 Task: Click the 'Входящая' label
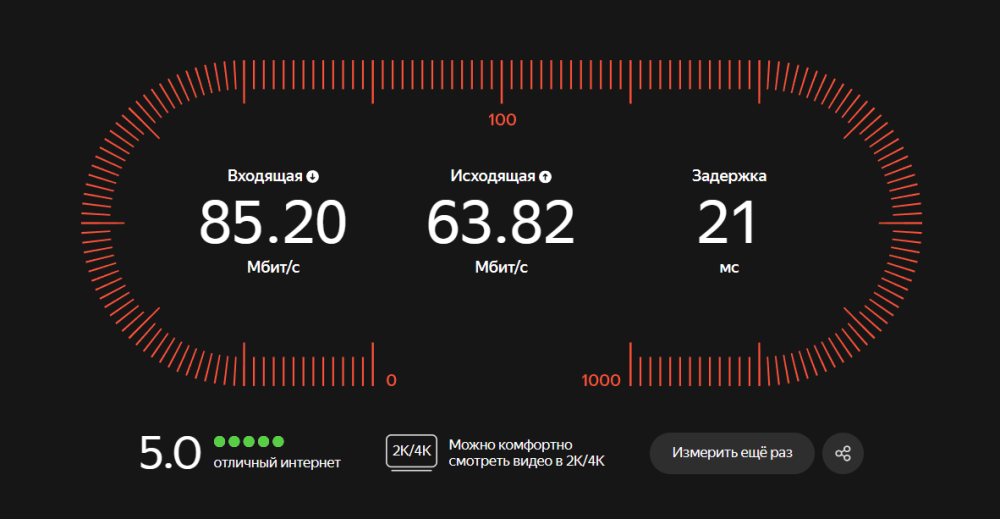265,176
